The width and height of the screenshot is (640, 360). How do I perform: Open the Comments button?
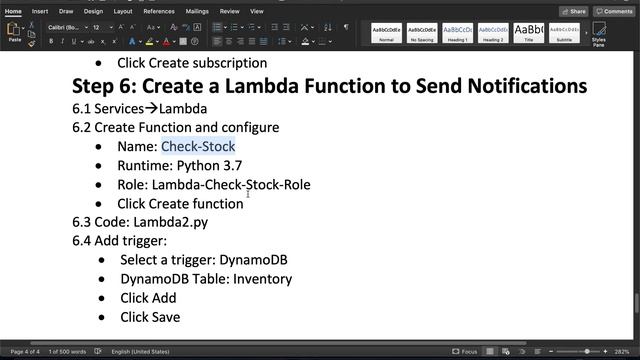(614, 11)
